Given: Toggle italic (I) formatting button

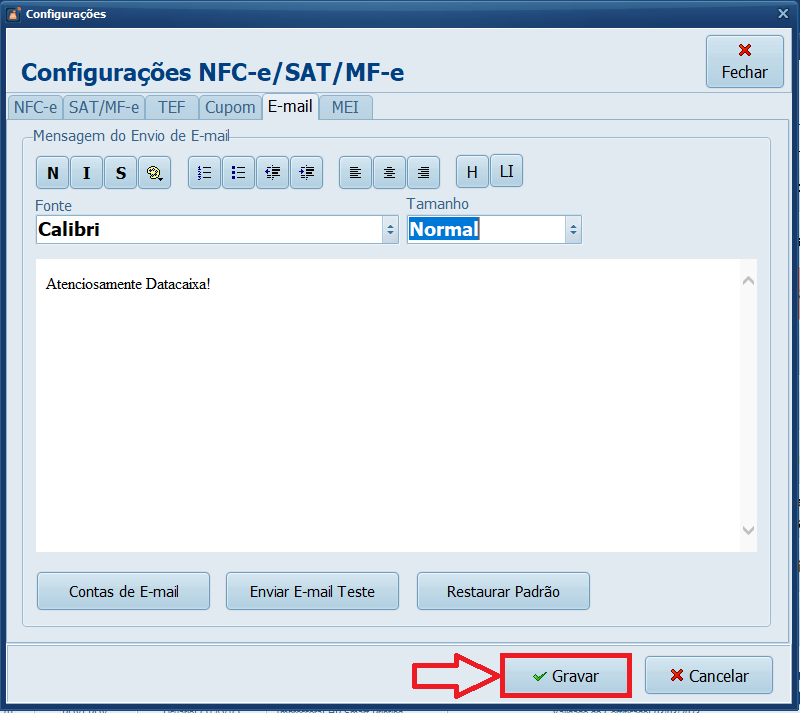Looking at the screenshot, I should coord(86,173).
